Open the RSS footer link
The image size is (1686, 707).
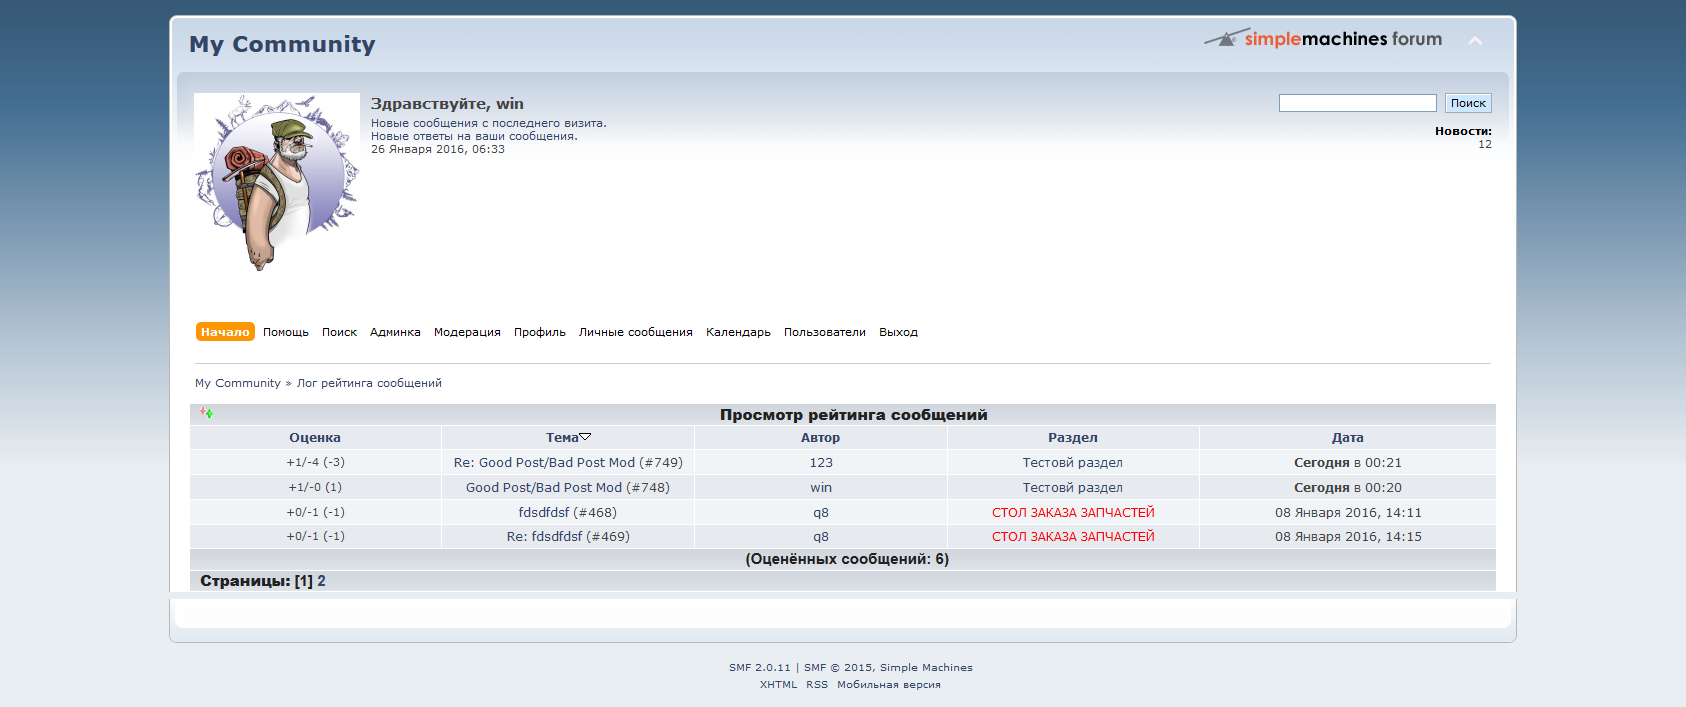817,684
